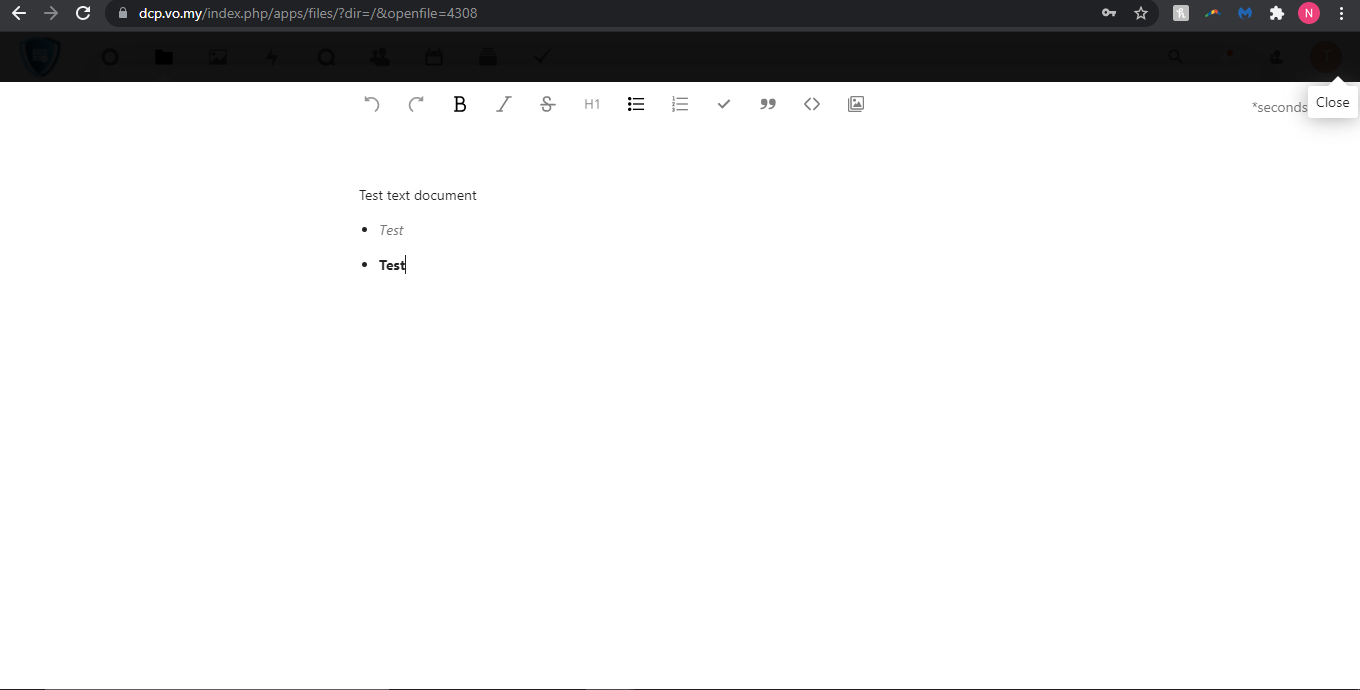Place cursor in "Test text document" line
The width and height of the screenshot is (1360, 690).
coord(418,195)
